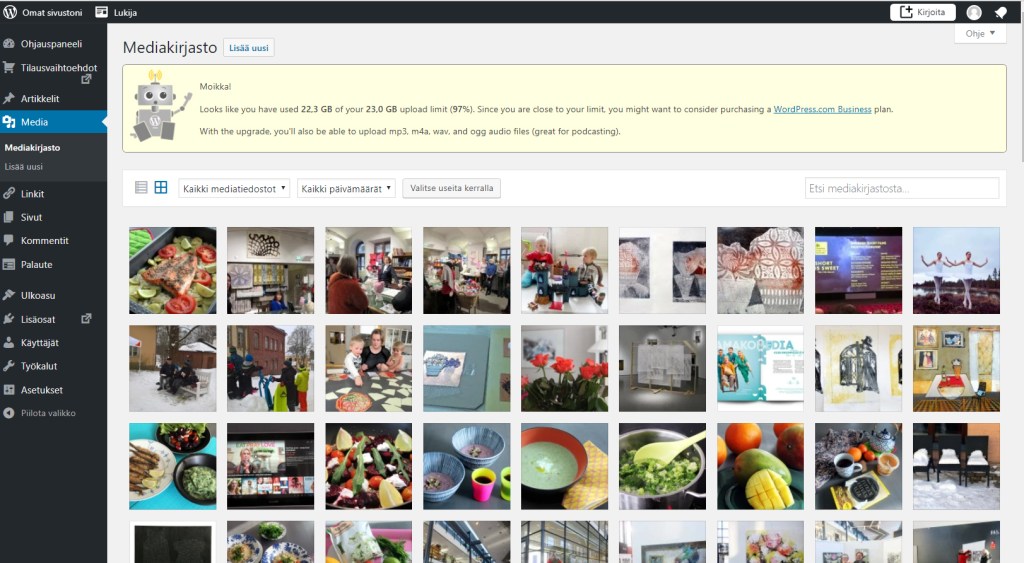Open notifications bell icon
The height and width of the screenshot is (563, 1024).
(1000, 12)
